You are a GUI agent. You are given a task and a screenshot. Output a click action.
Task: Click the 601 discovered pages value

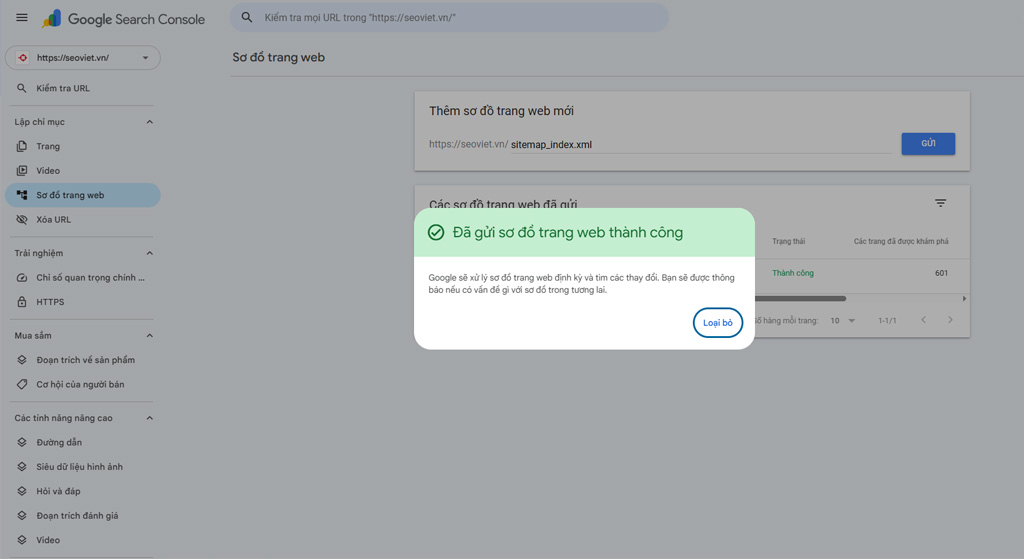point(941,273)
